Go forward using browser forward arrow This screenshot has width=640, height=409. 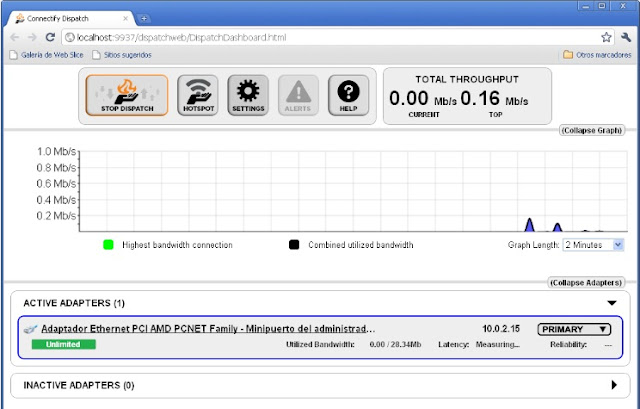click(32, 38)
